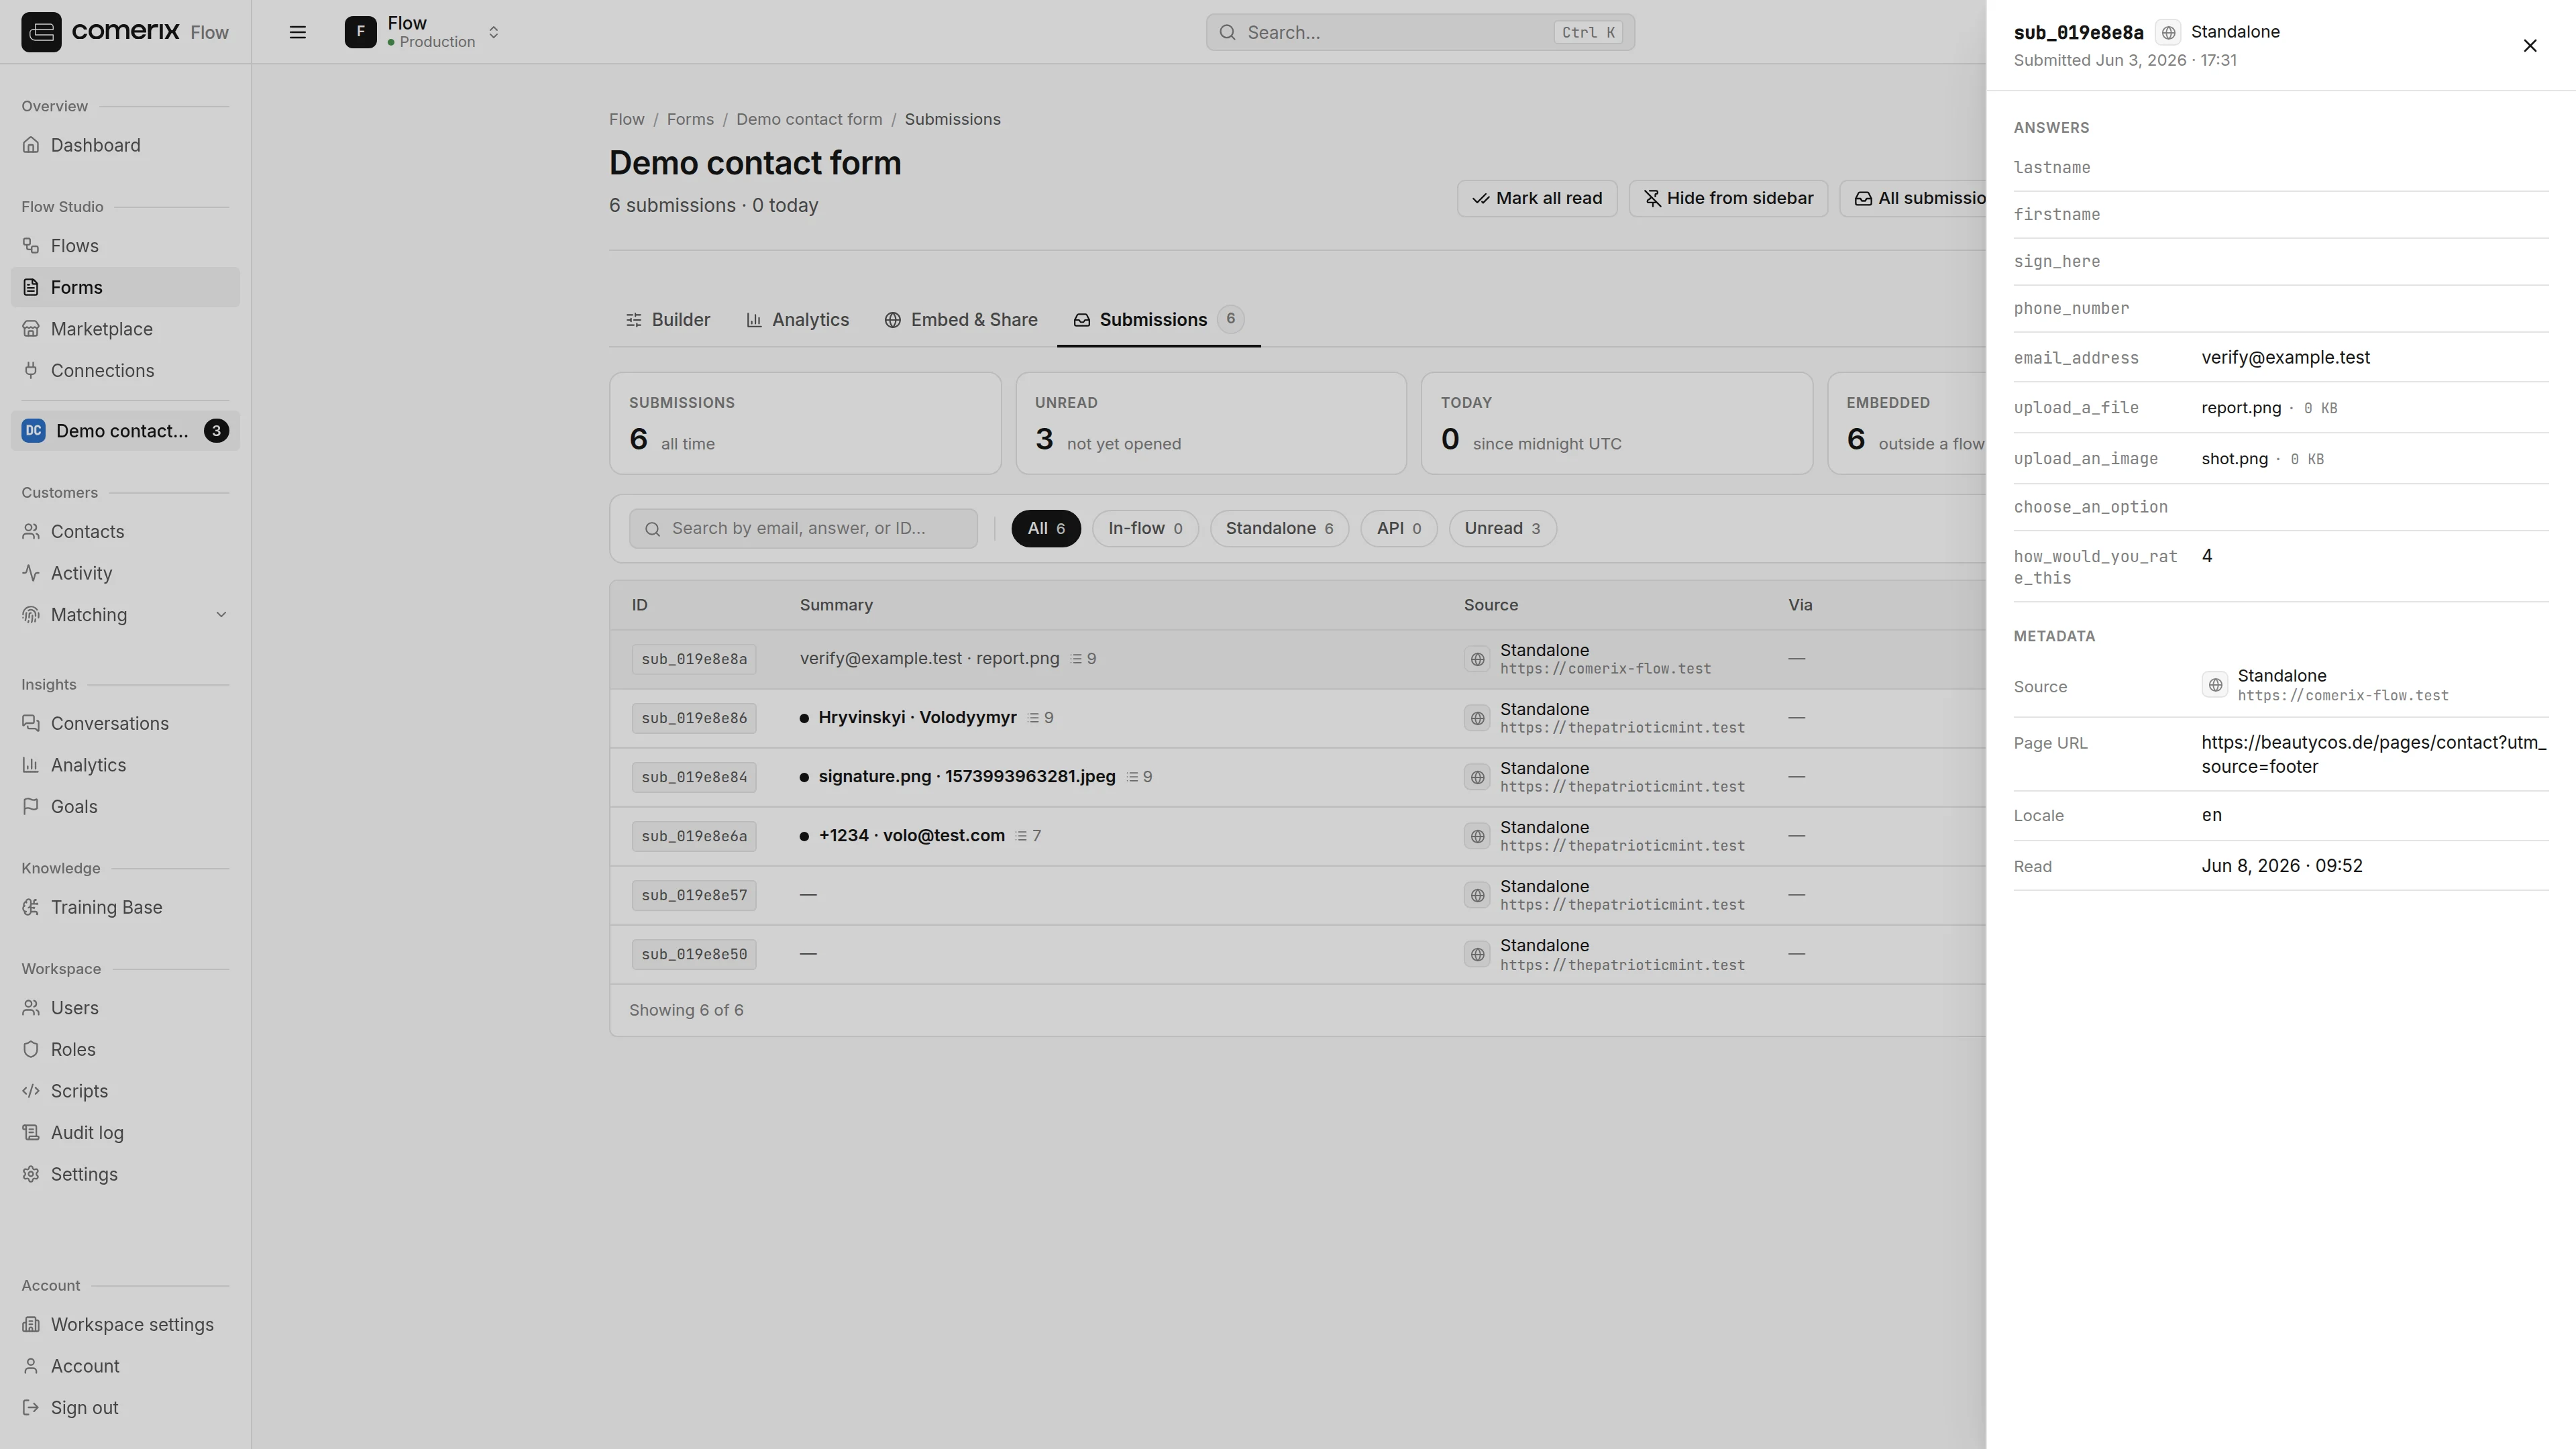Click the Conversations chat icon
Image resolution: width=2576 pixels, height=1449 pixels.
31,724
